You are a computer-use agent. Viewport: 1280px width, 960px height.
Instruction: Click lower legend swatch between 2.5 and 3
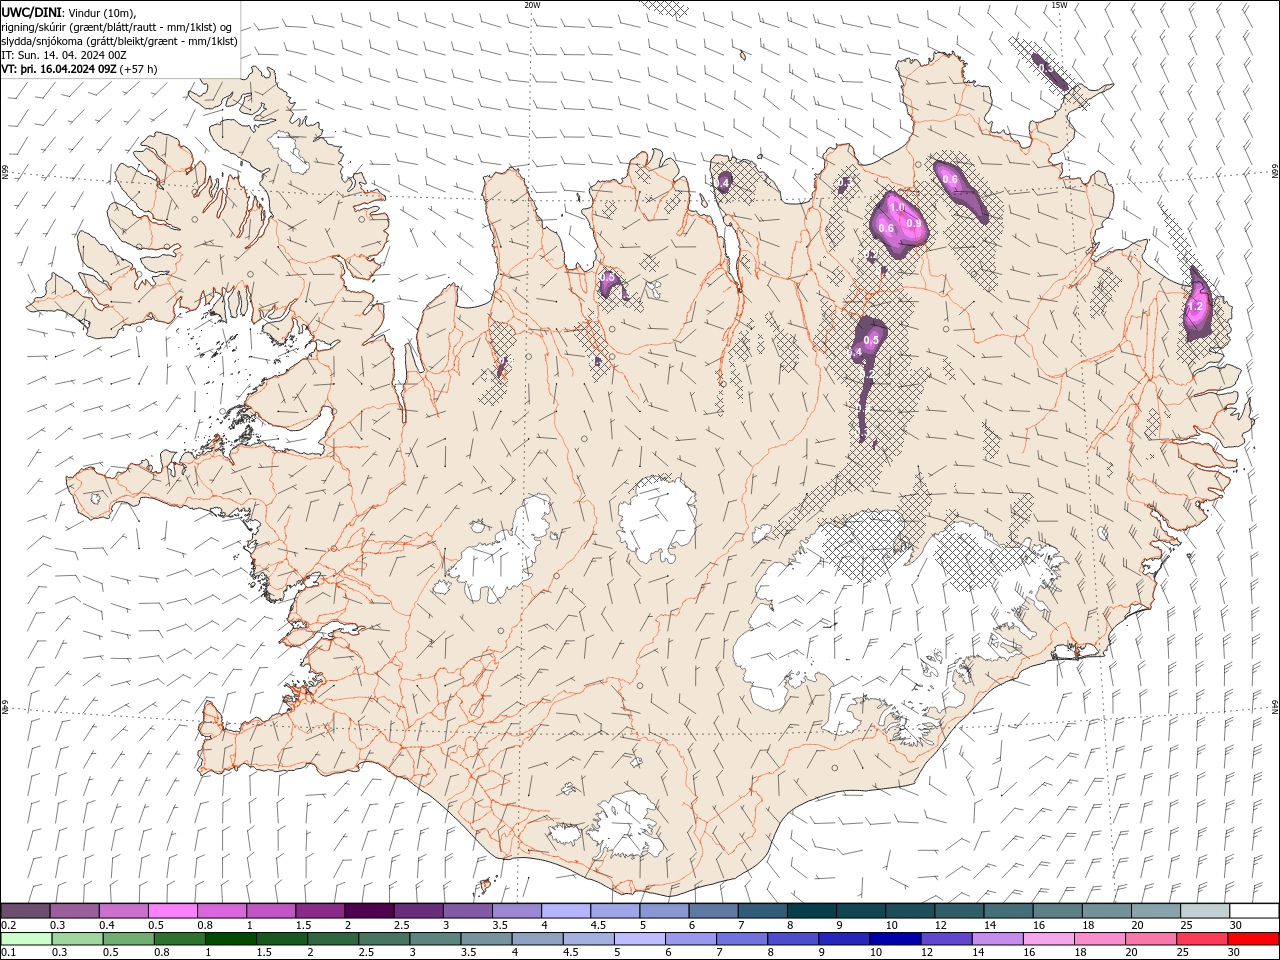pos(385,939)
